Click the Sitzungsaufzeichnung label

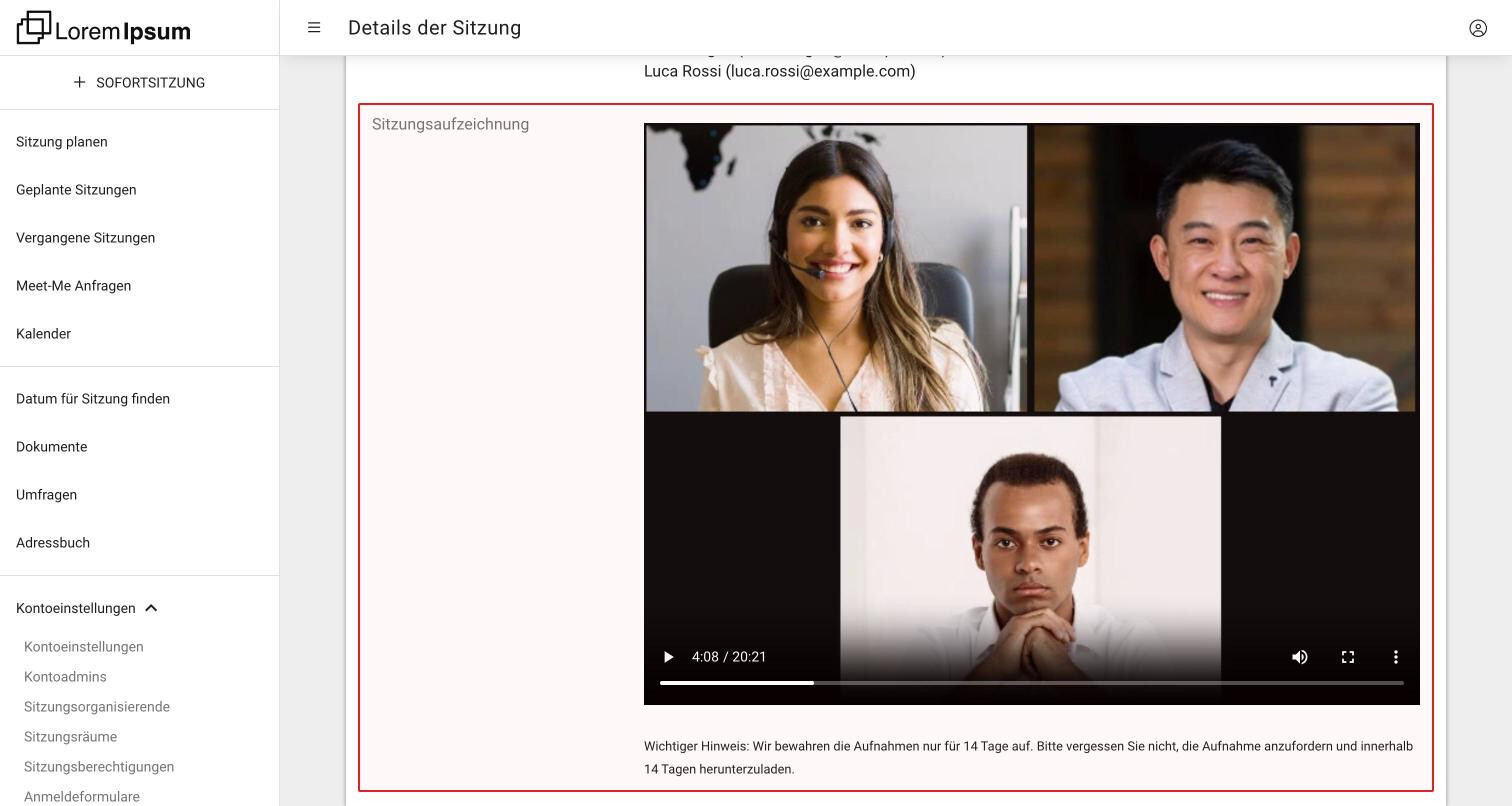[450, 124]
